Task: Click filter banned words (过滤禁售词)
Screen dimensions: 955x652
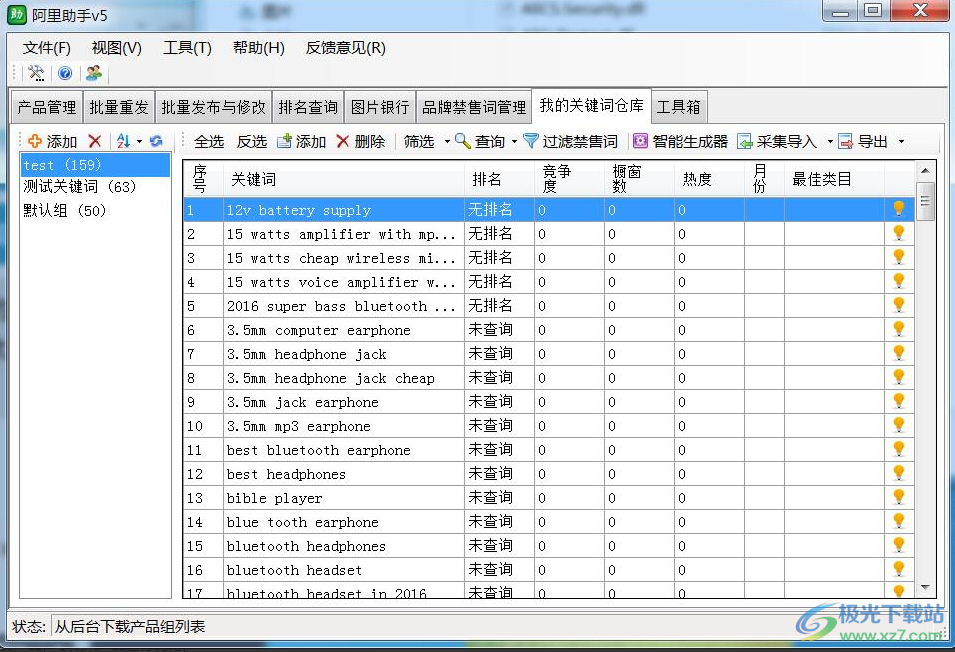Action: (x=570, y=141)
